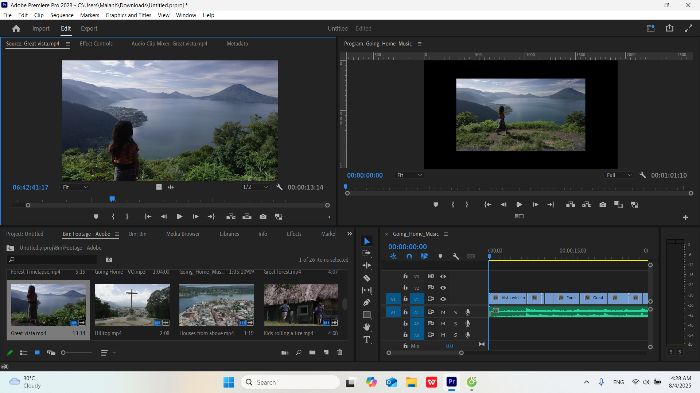Click Insert in Source monitor

[231, 217]
